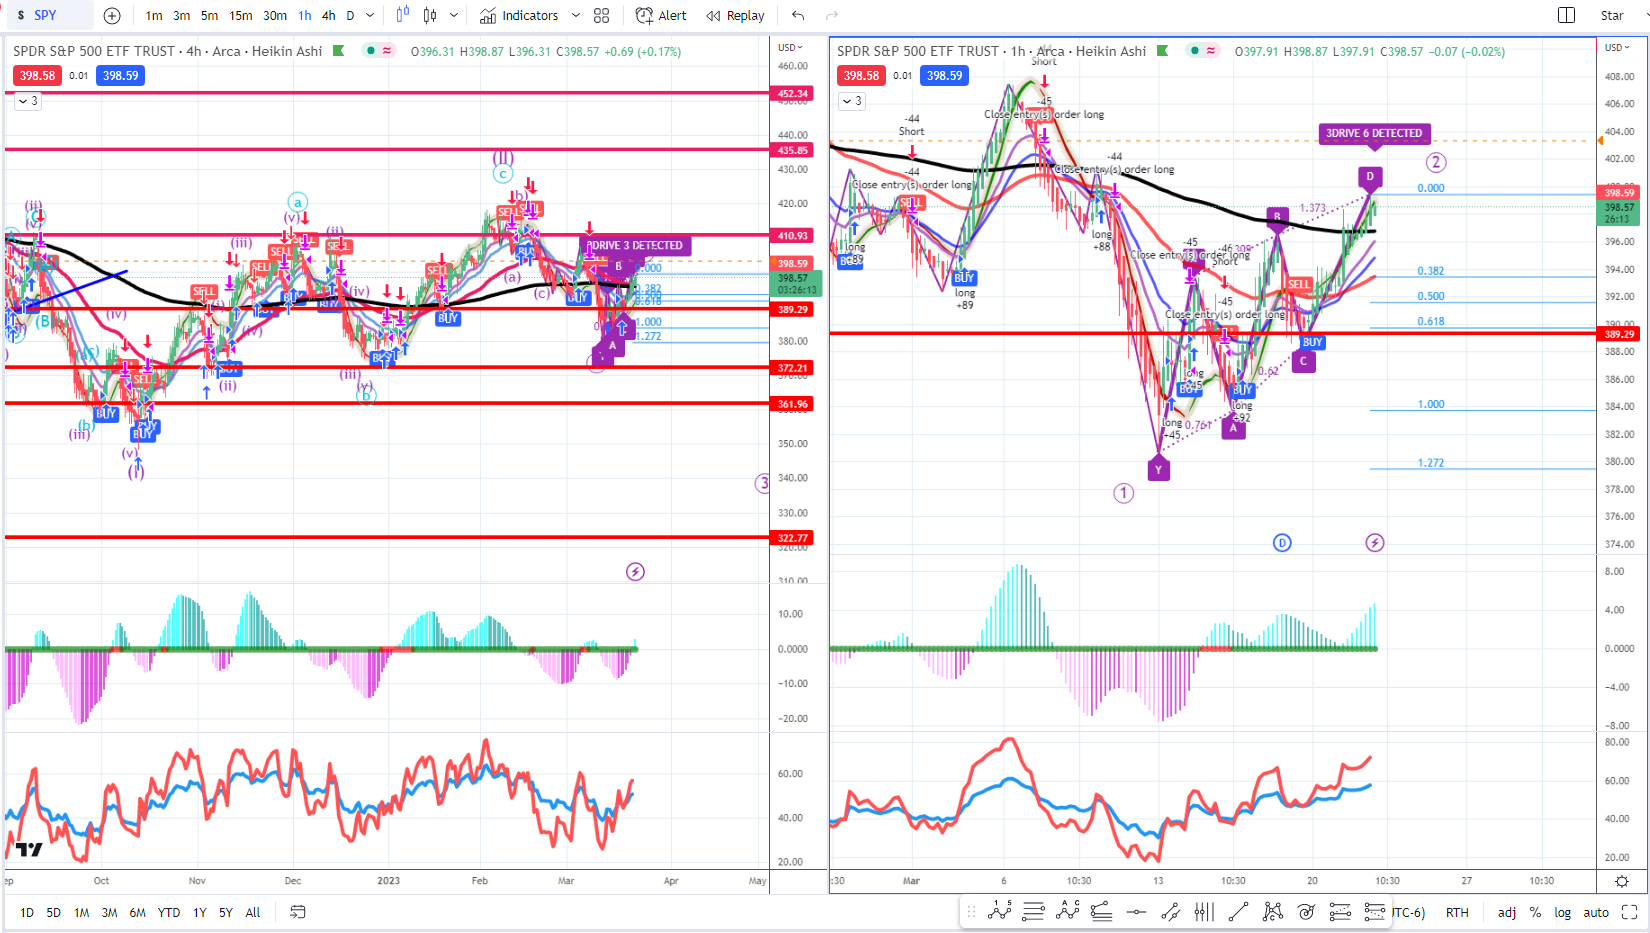This screenshot has width=1650, height=933.
Task: Open the layout selection icon
Action: (x=1567, y=15)
